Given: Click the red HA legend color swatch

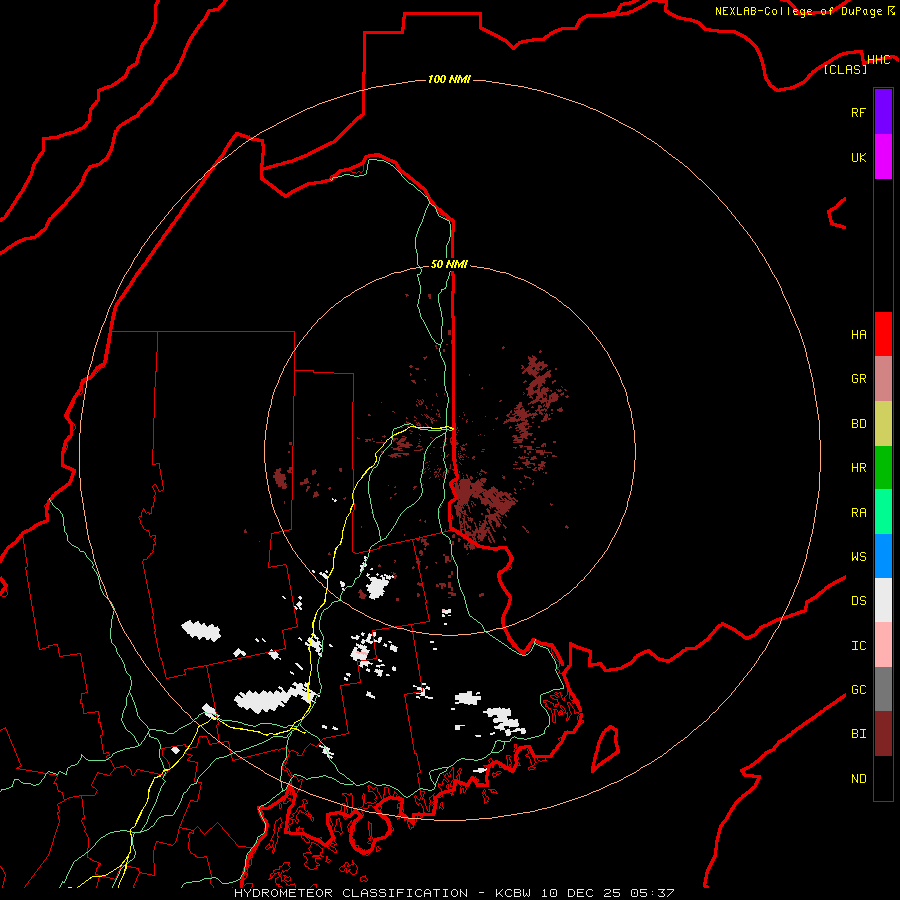Looking at the screenshot, I should point(883,334).
